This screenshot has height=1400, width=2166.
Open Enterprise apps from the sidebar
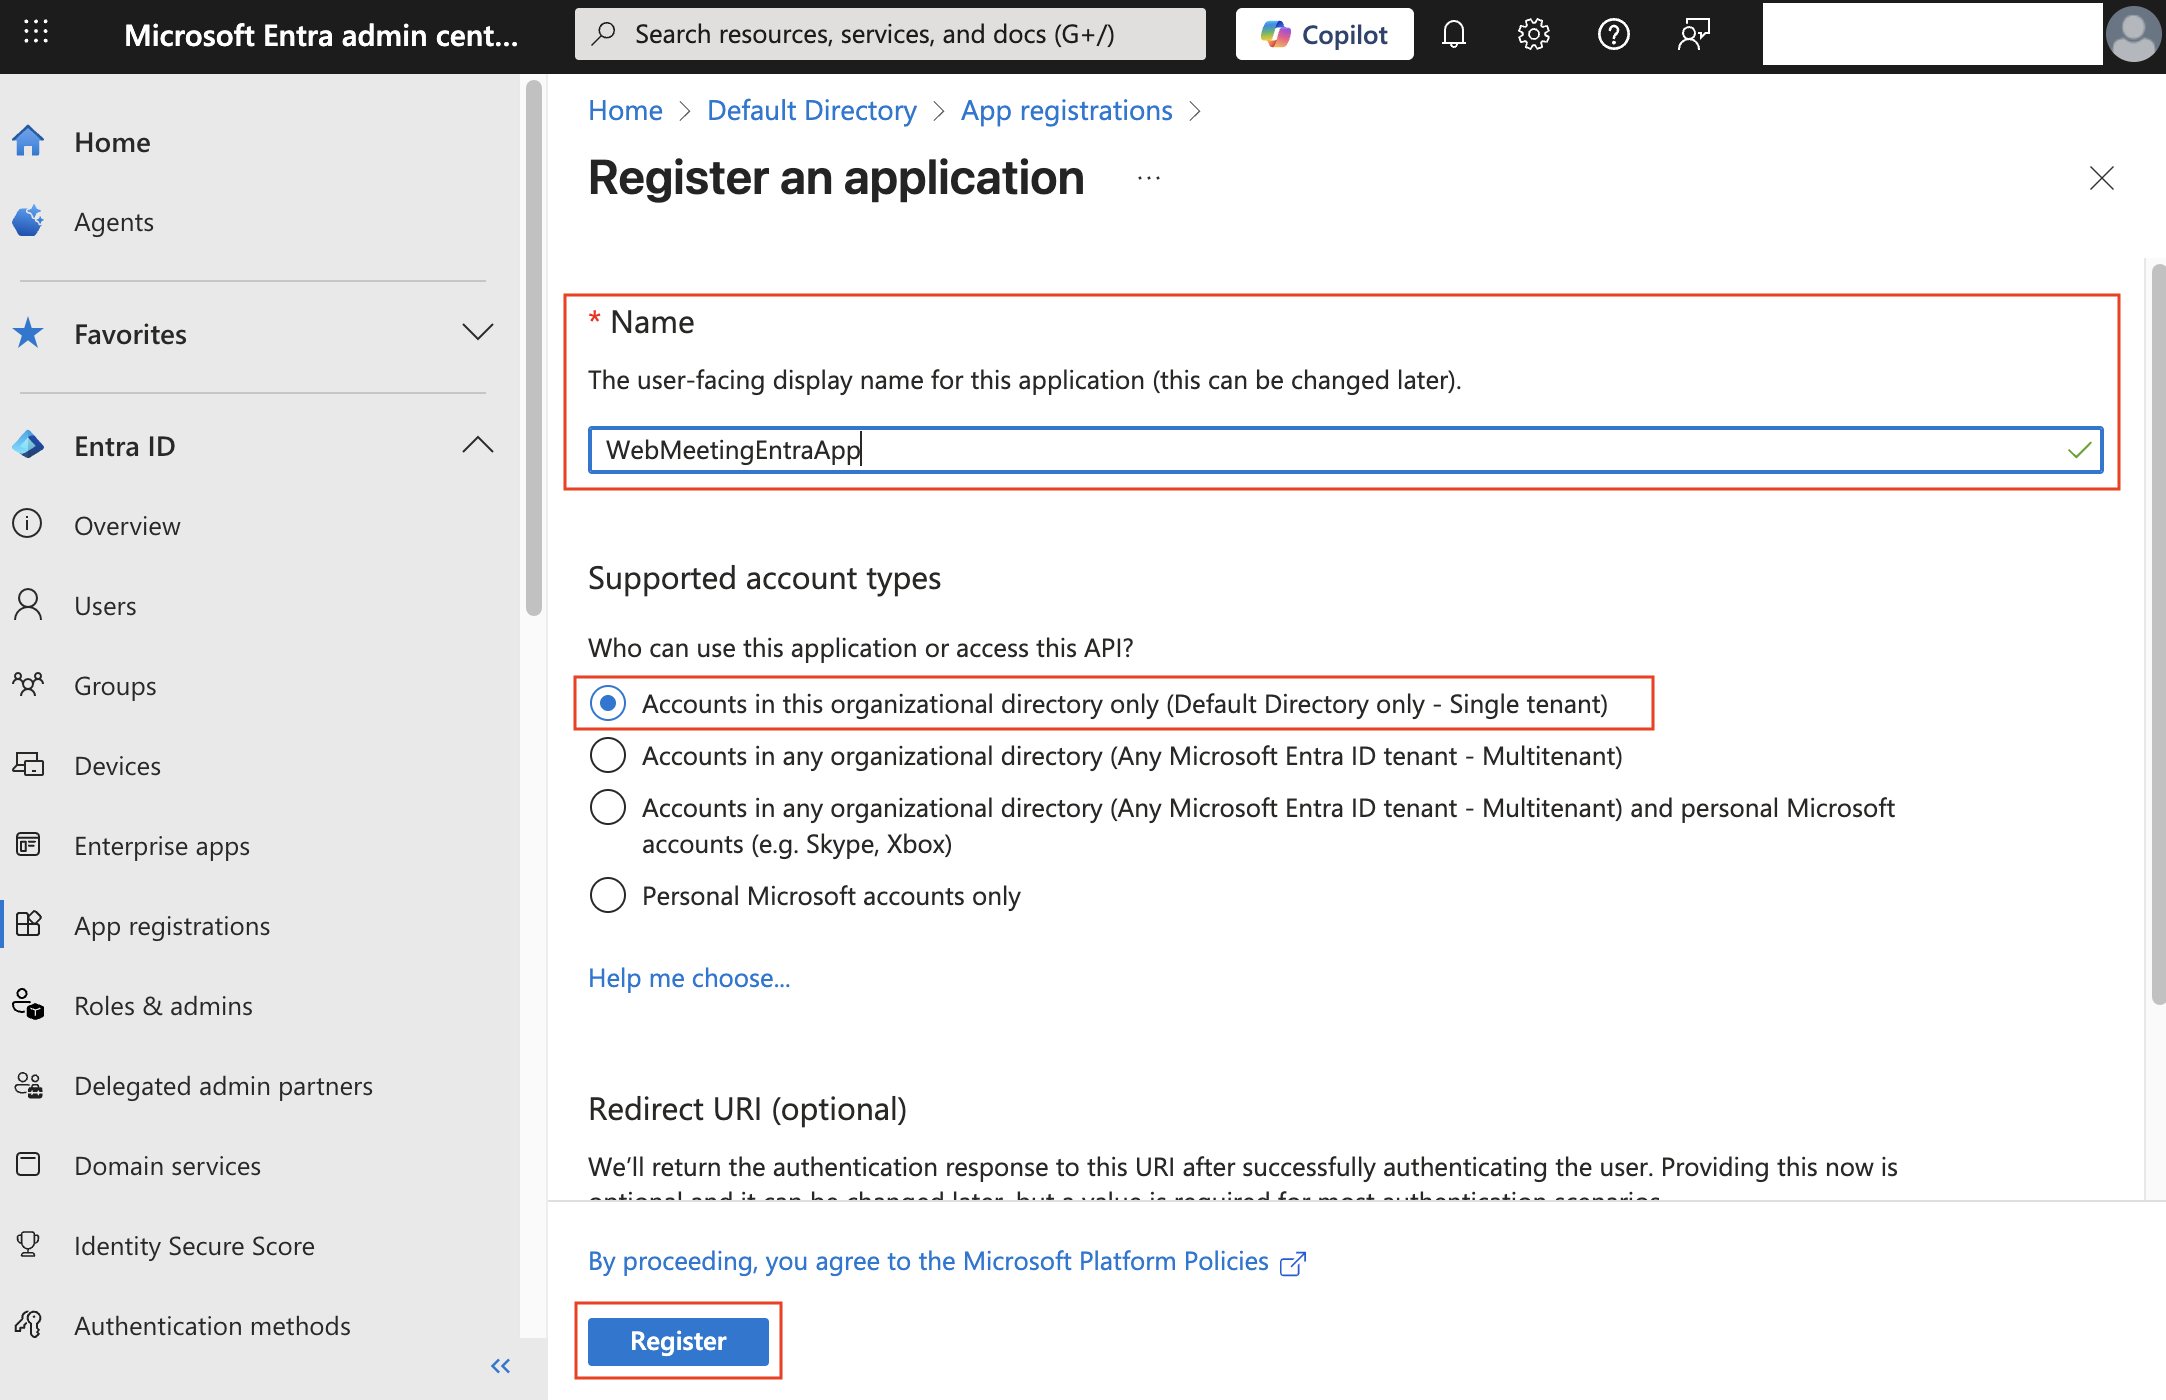pyautogui.click(x=162, y=845)
